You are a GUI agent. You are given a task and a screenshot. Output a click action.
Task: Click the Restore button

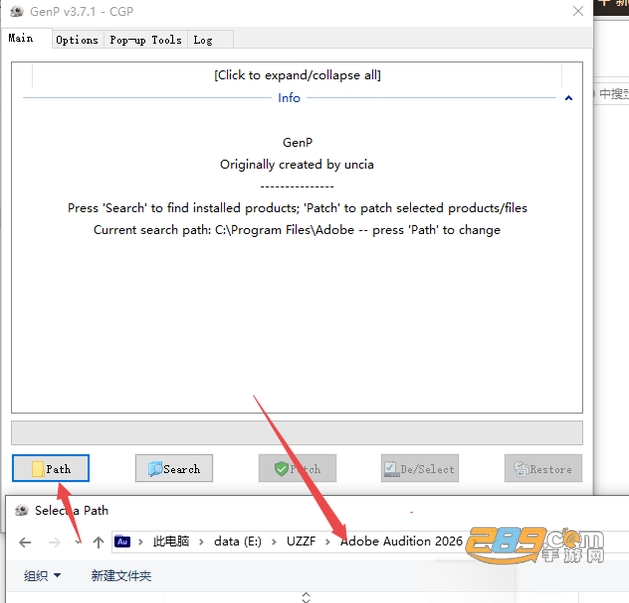pos(543,468)
